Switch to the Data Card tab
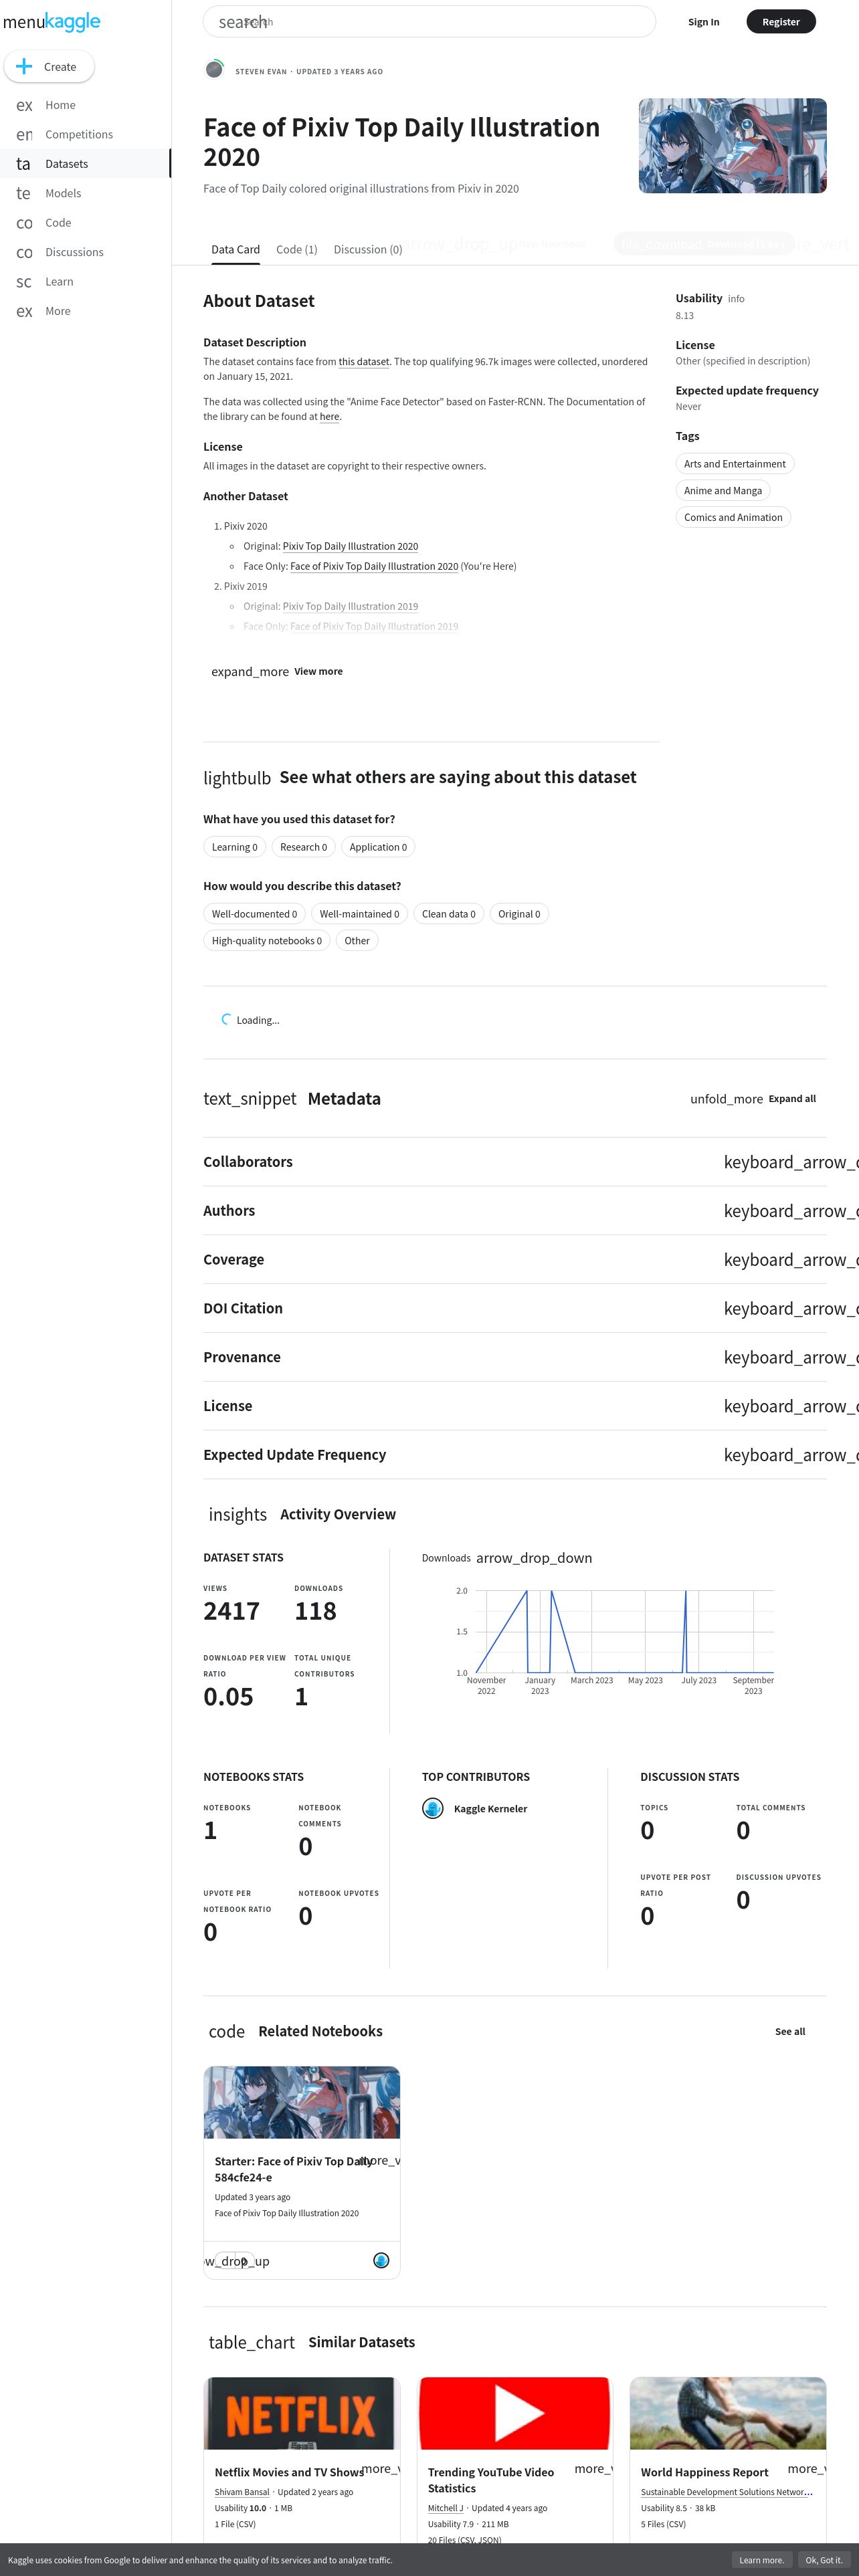The image size is (859, 2576). pos(236,250)
